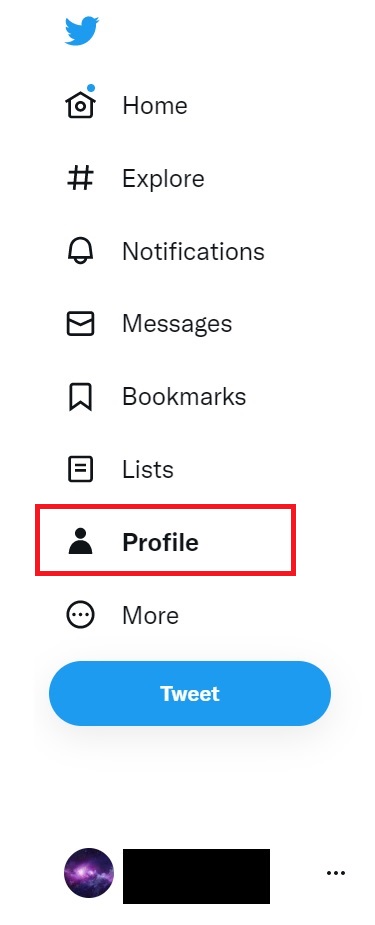Open the Explore menu item
375x925 pixels.
coord(163,178)
